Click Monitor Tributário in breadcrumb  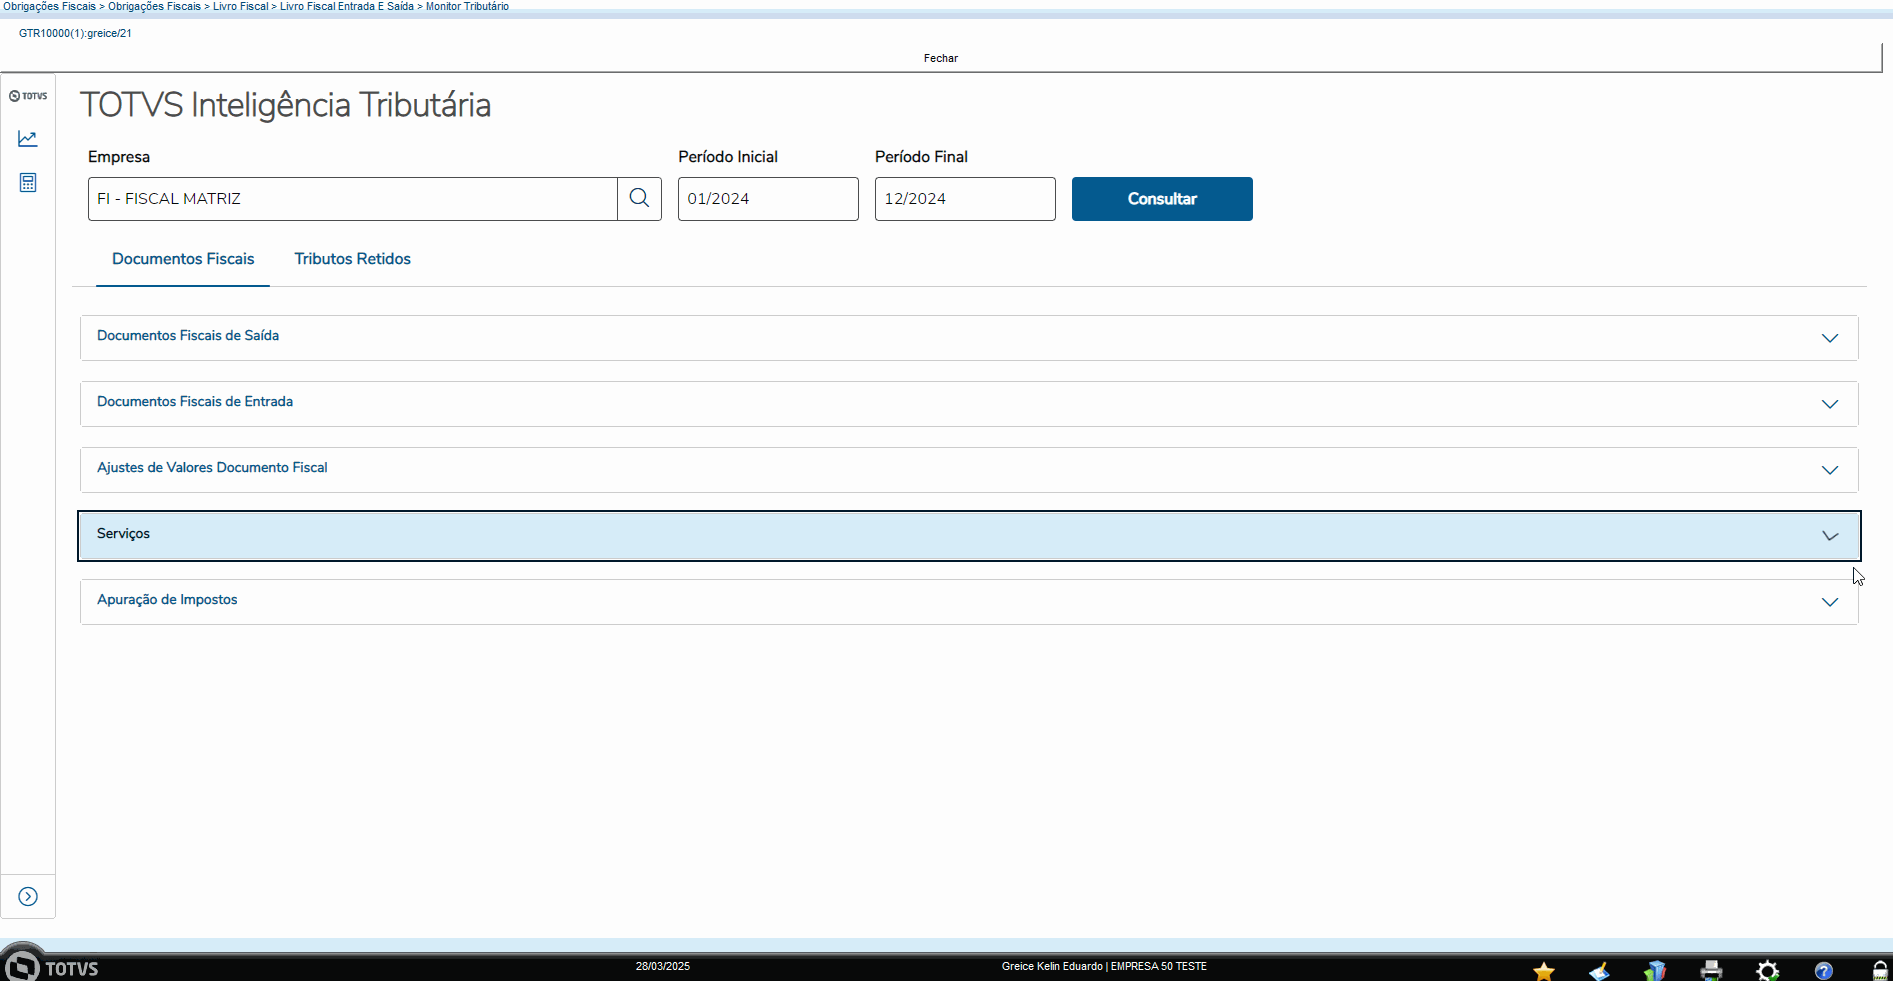point(467,6)
